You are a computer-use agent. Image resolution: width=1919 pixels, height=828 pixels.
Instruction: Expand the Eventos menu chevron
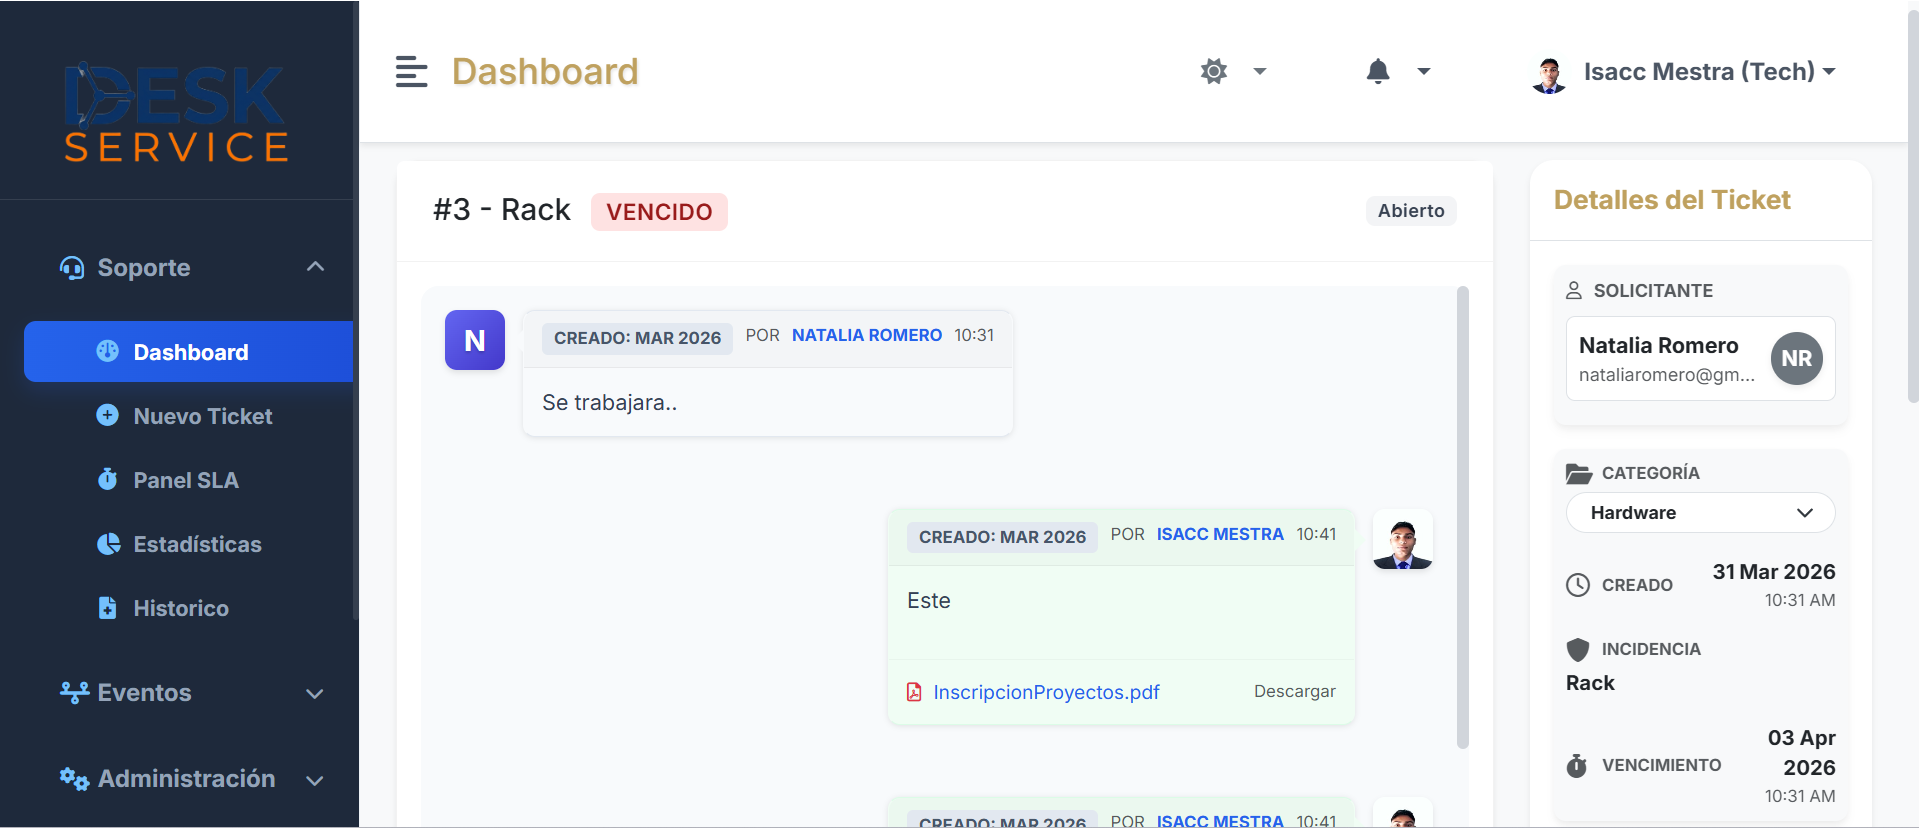click(315, 693)
